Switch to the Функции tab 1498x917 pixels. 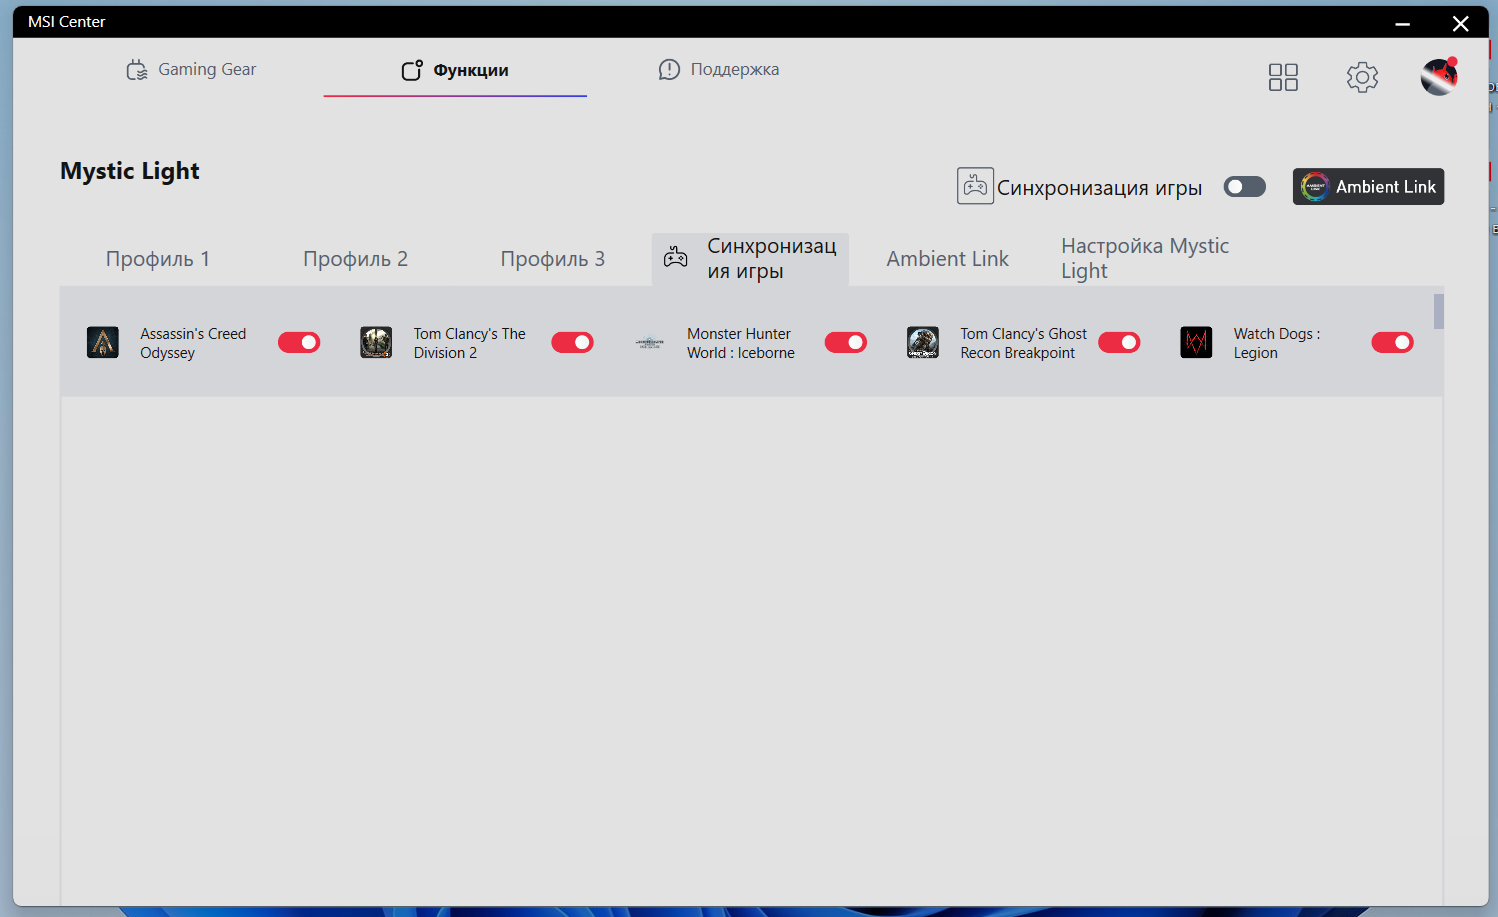click(x=455, y=70)
